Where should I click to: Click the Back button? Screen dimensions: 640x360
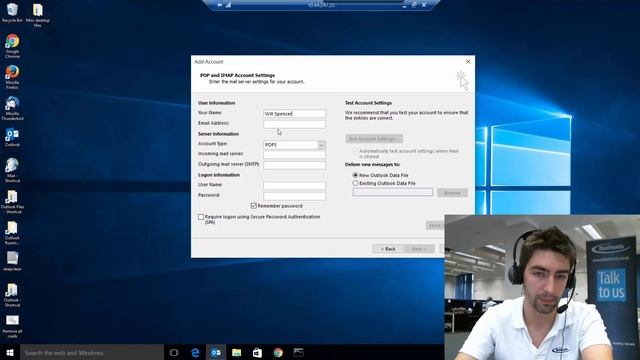pyautogui.click(x=388, y=249)
